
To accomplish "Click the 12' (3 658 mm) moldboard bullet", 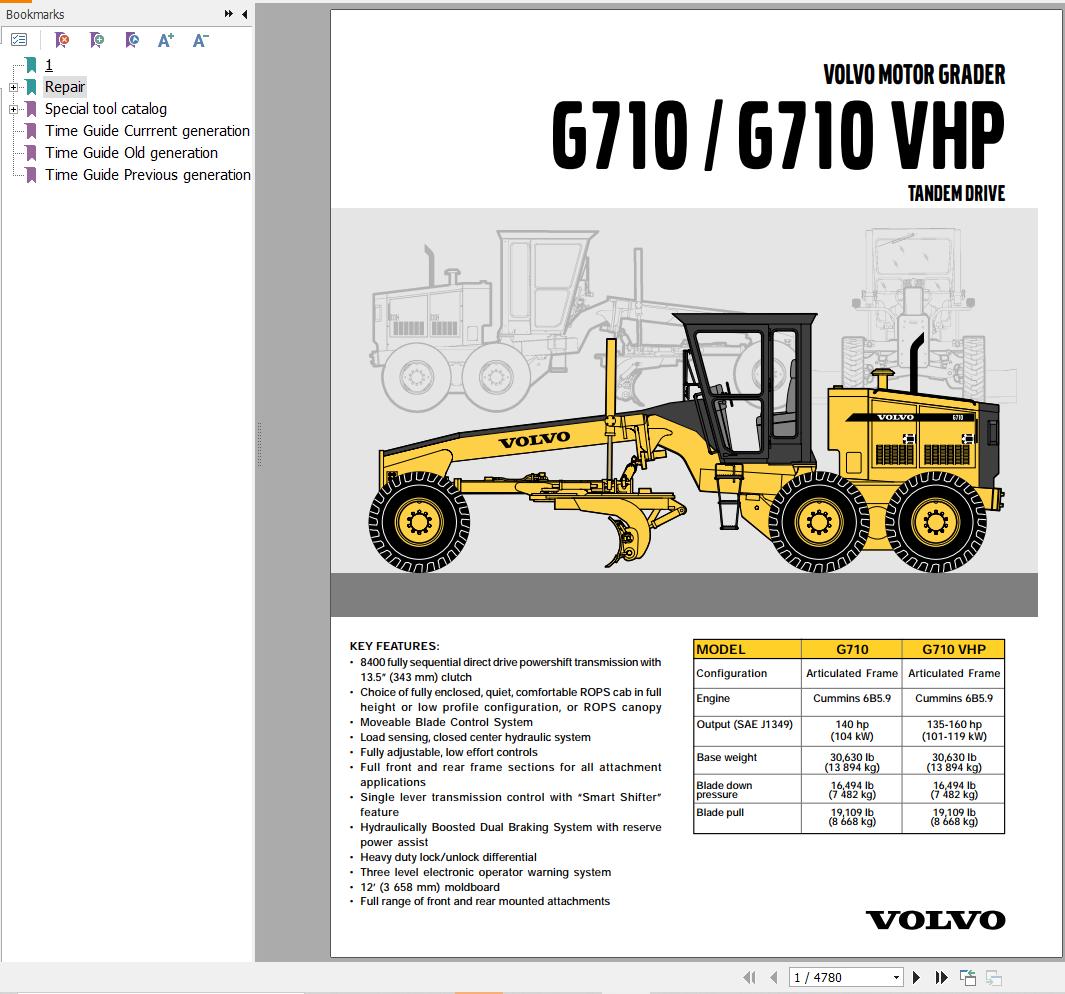I will point(430,887).
